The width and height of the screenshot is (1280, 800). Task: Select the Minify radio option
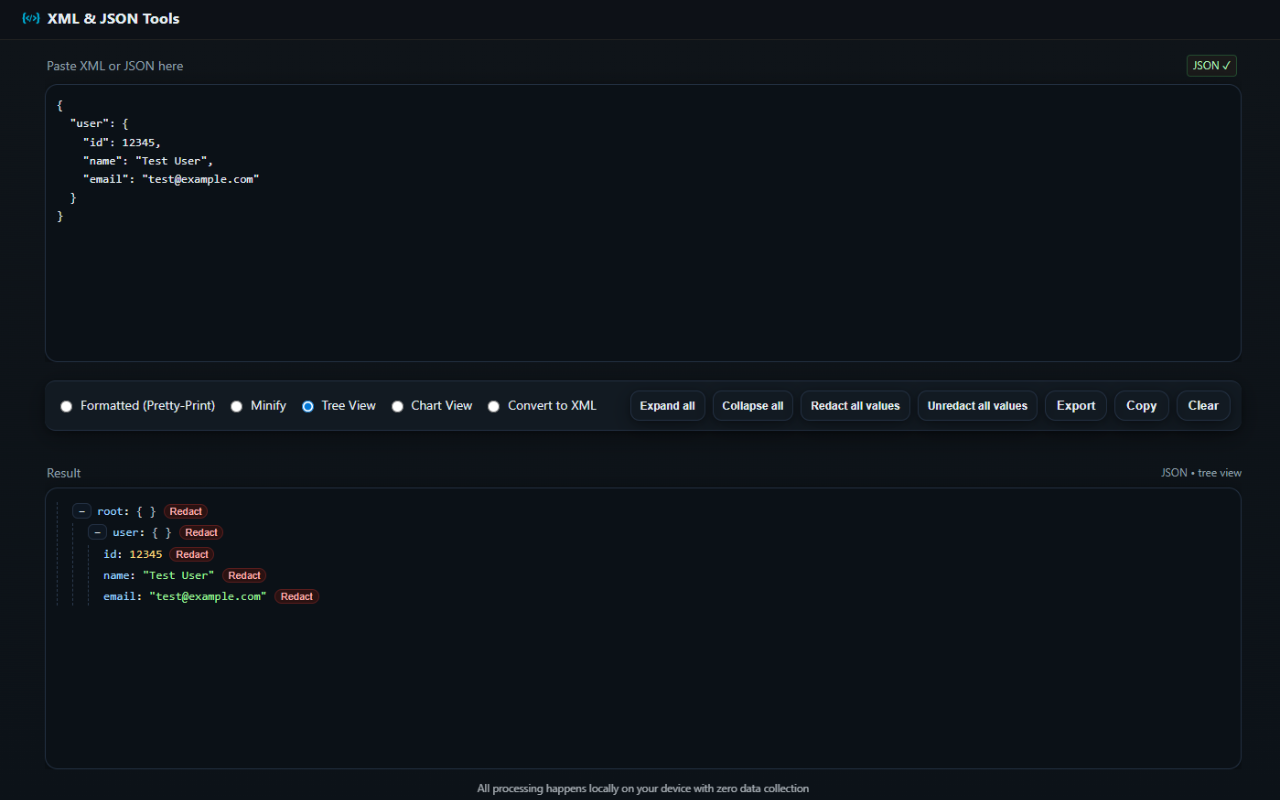point(237,406)
